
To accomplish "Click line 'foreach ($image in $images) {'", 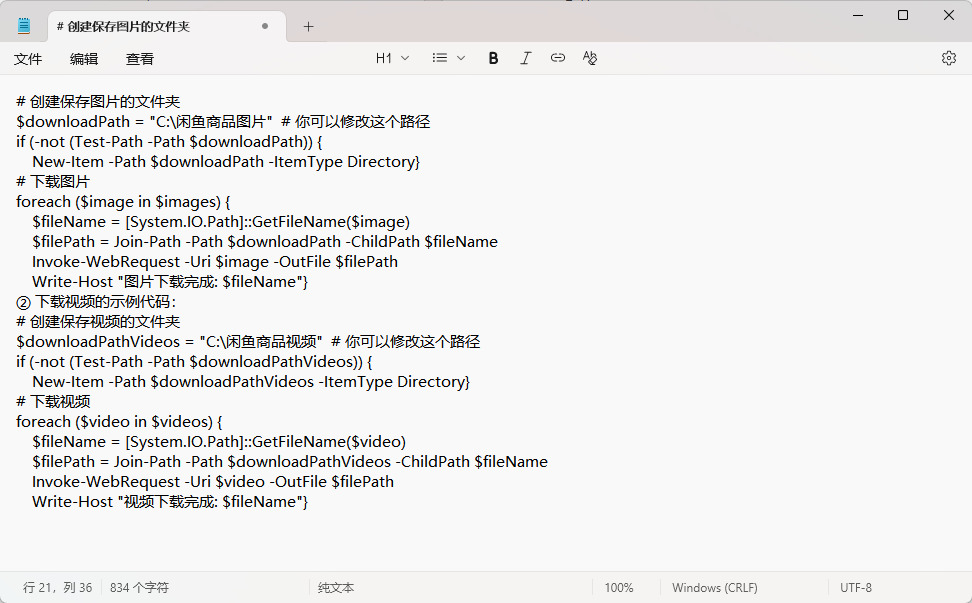I will pos(123,202).
